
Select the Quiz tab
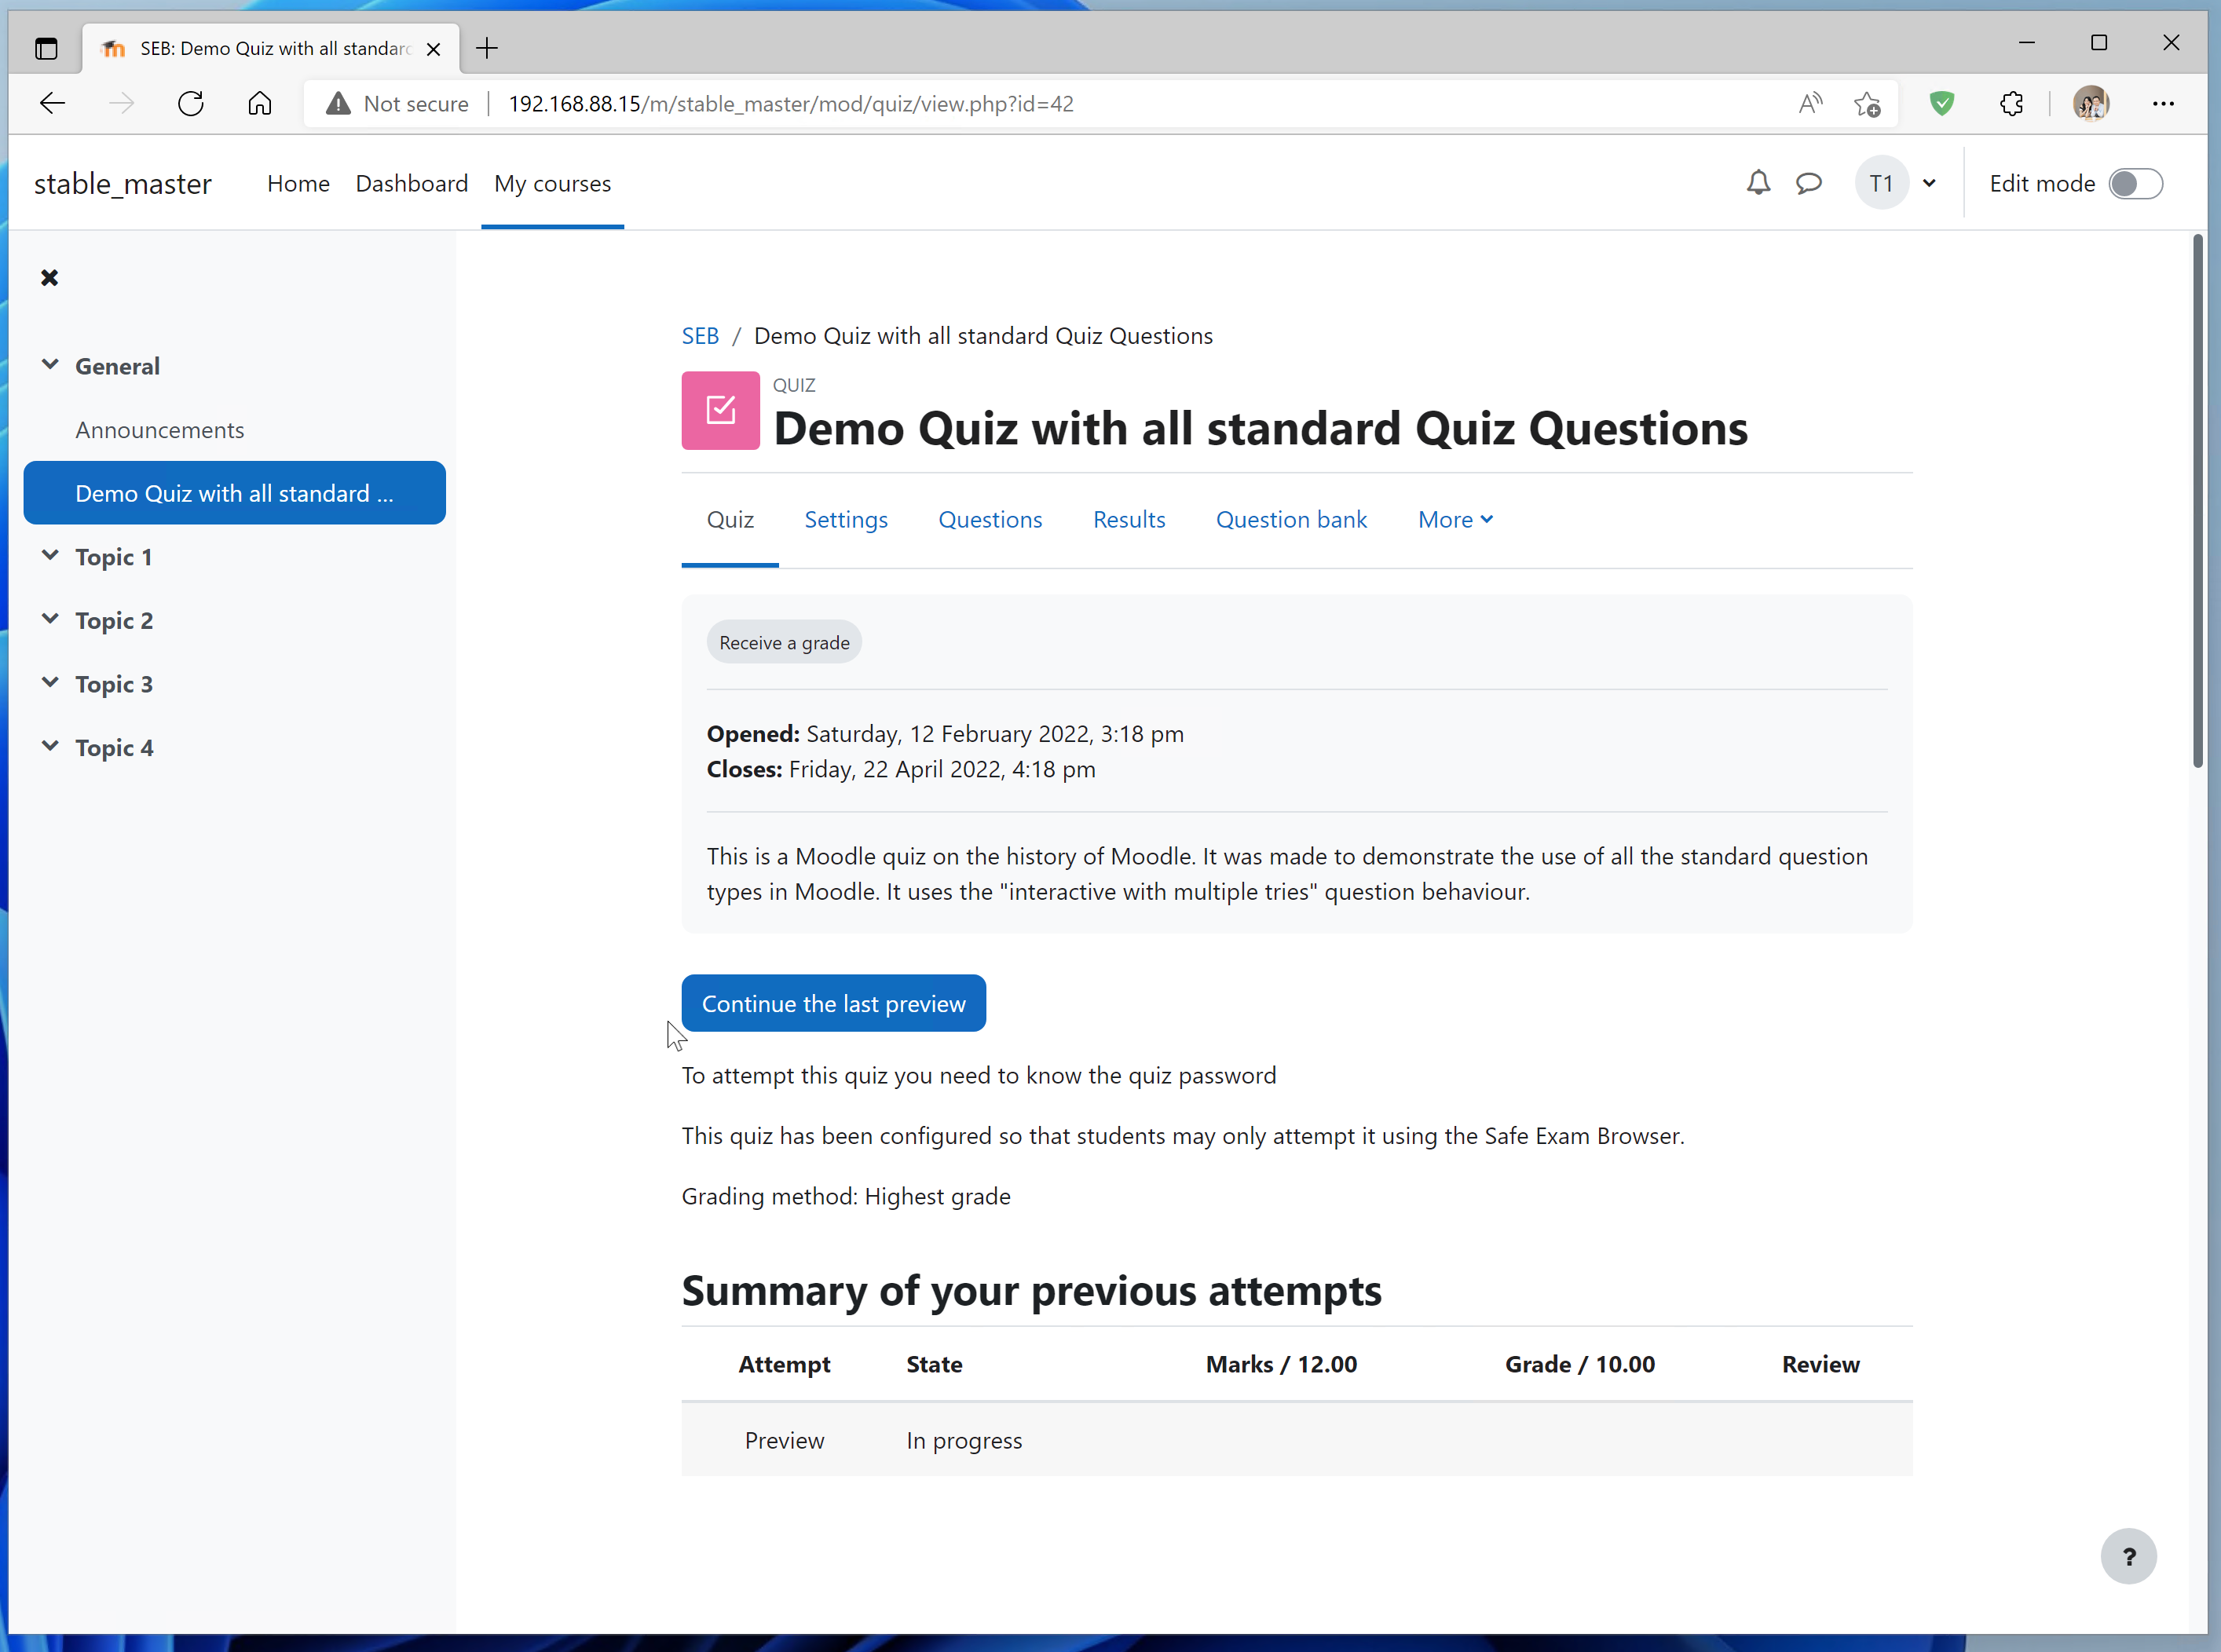coord(730,520)
